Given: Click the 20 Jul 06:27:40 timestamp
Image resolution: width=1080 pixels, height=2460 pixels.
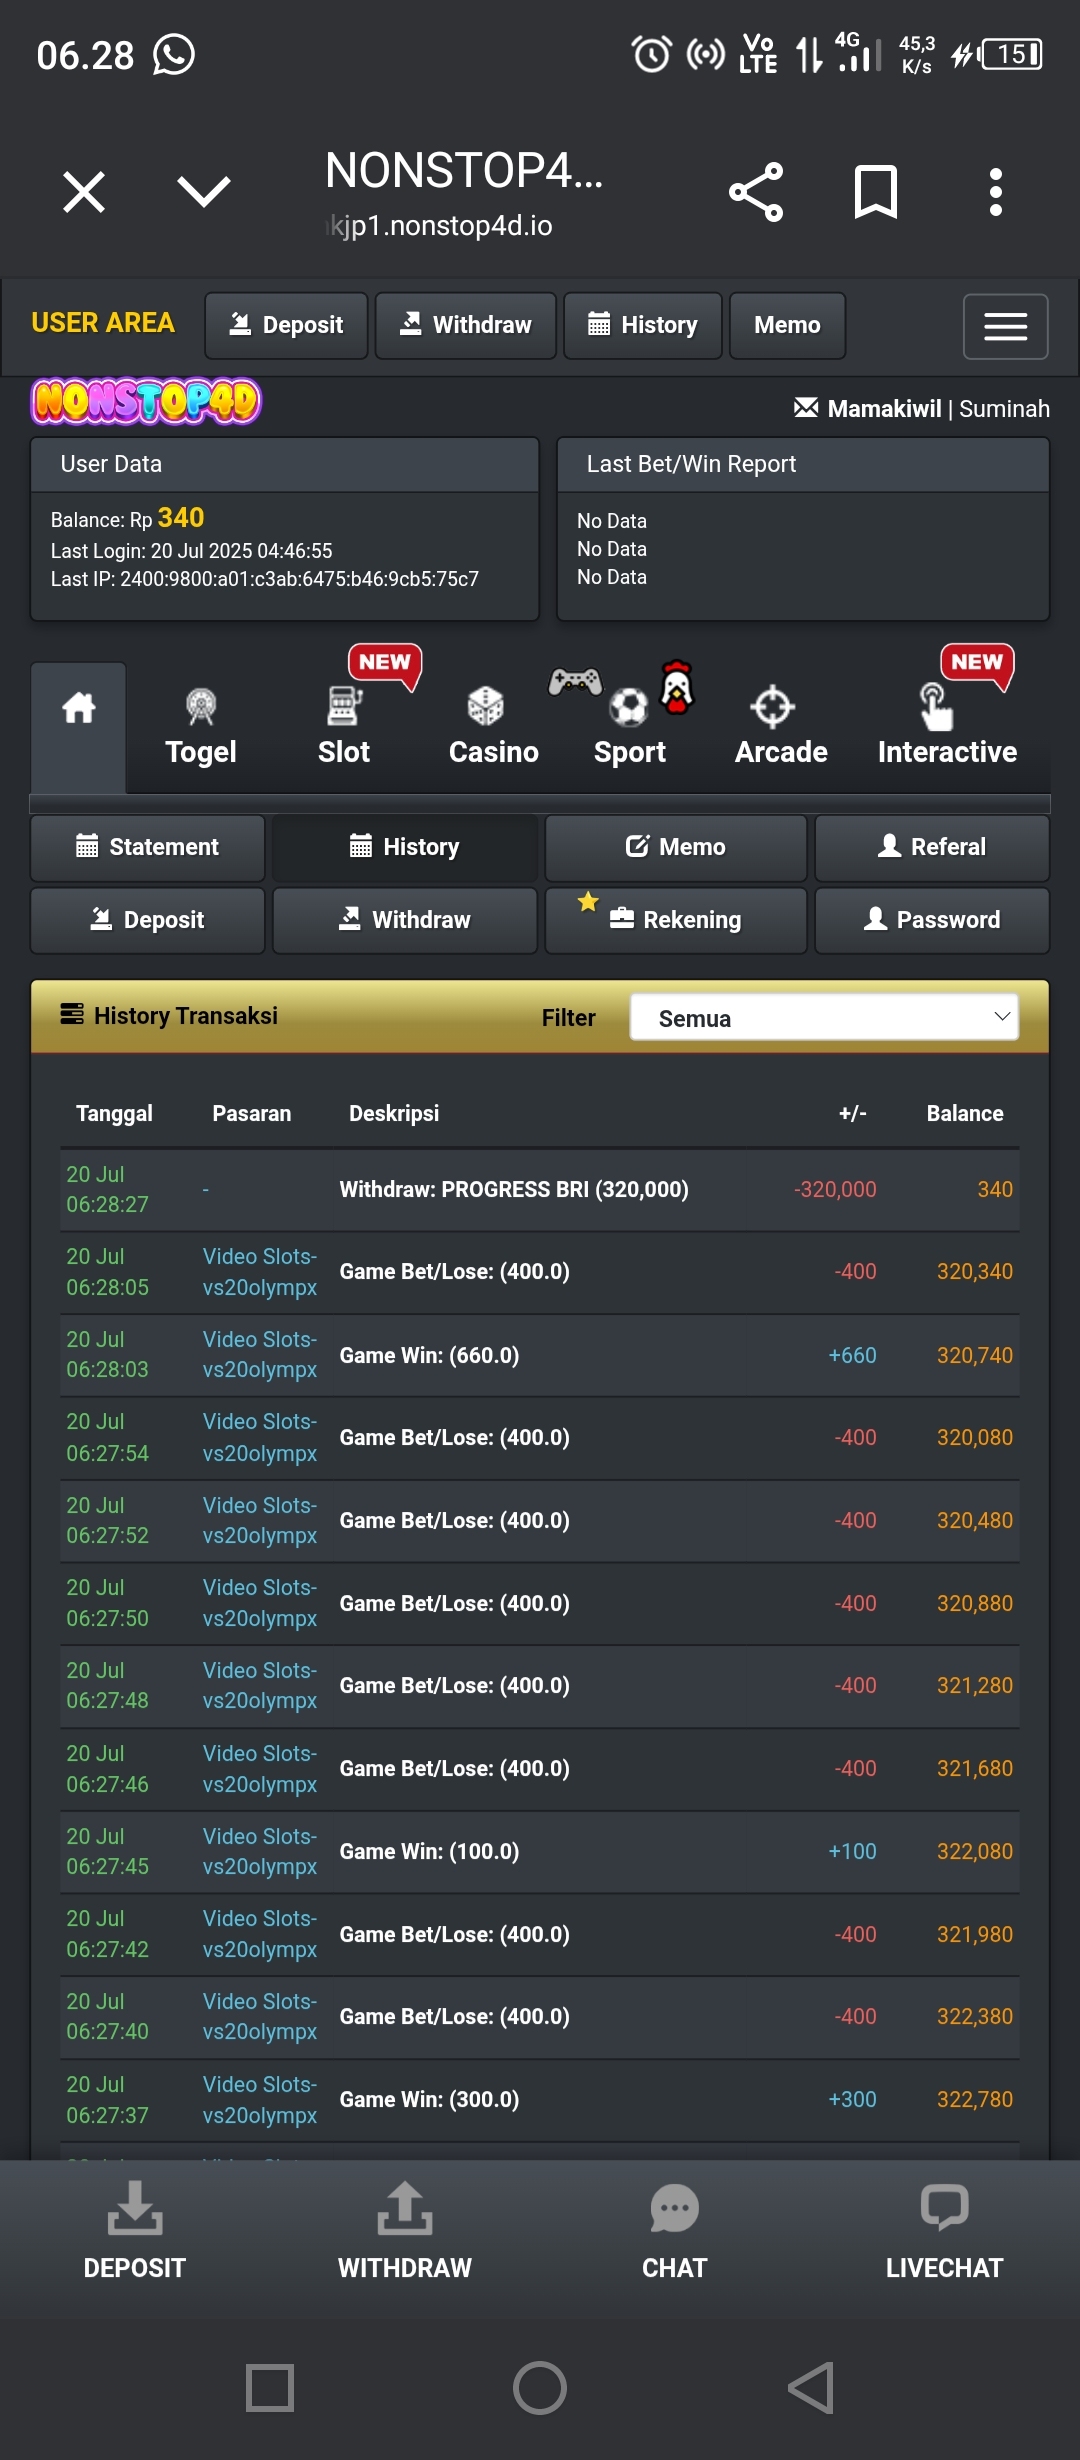Looking at the screenshot, I should coord(107,2017).
